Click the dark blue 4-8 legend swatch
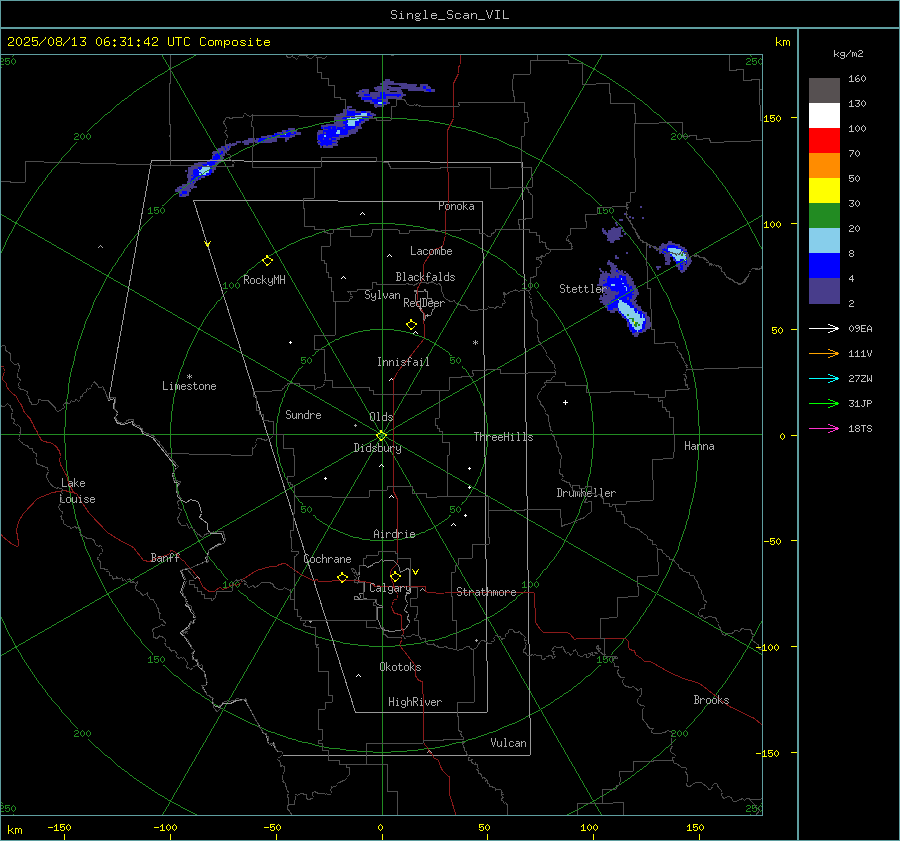 pos(824,266)
